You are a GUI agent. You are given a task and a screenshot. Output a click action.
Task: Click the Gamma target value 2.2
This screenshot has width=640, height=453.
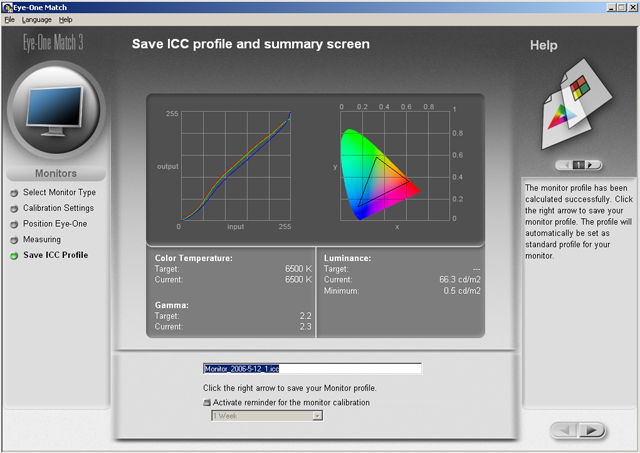pyautogui.click(x=305, y=316)
